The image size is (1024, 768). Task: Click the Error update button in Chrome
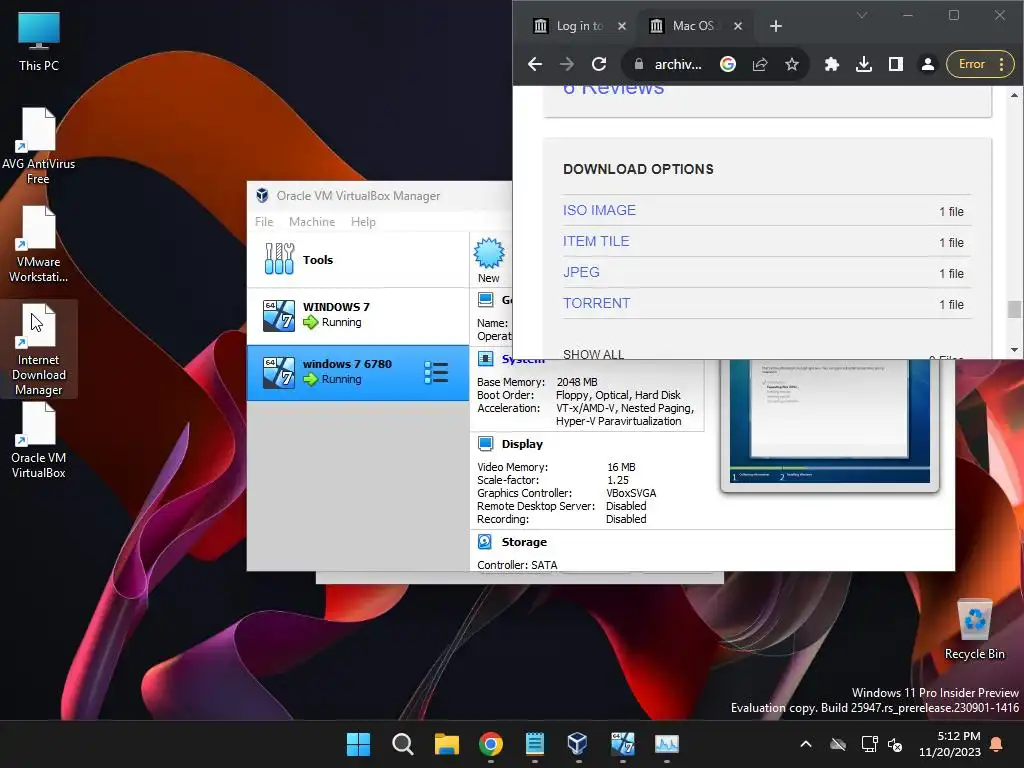click(x=980, y=64)
